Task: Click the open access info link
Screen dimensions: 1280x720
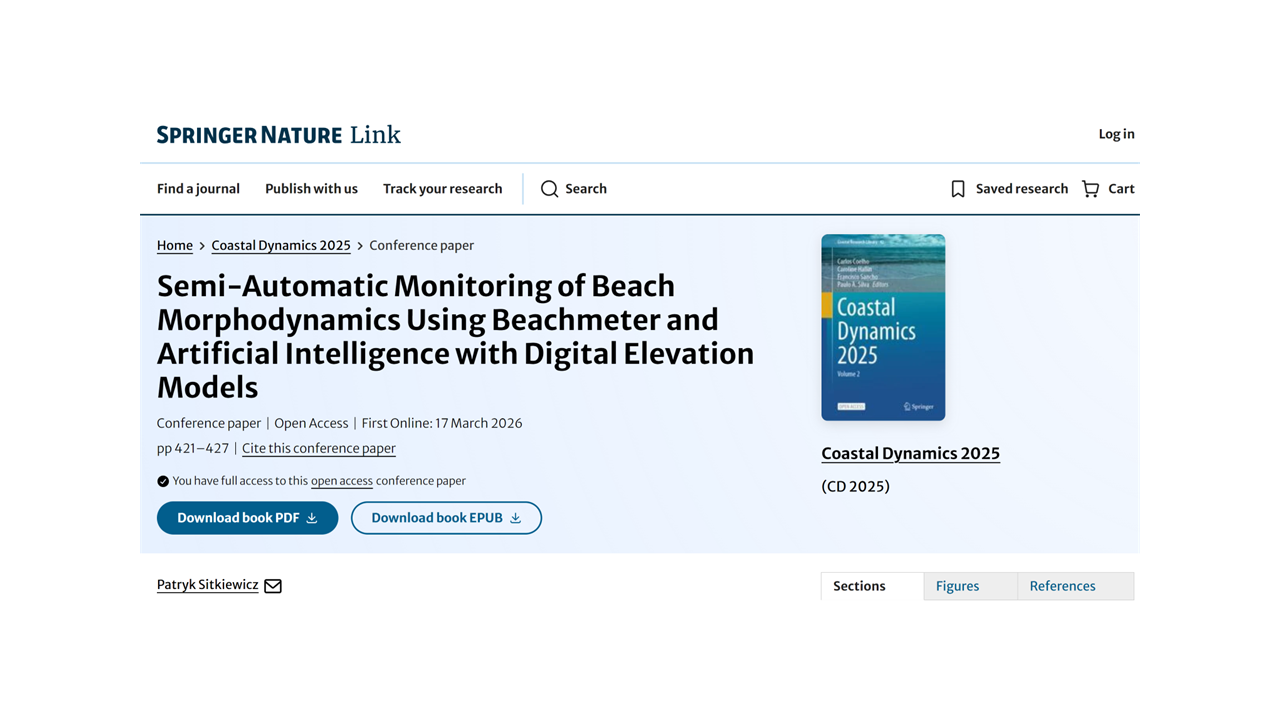Action: [341, 481]
